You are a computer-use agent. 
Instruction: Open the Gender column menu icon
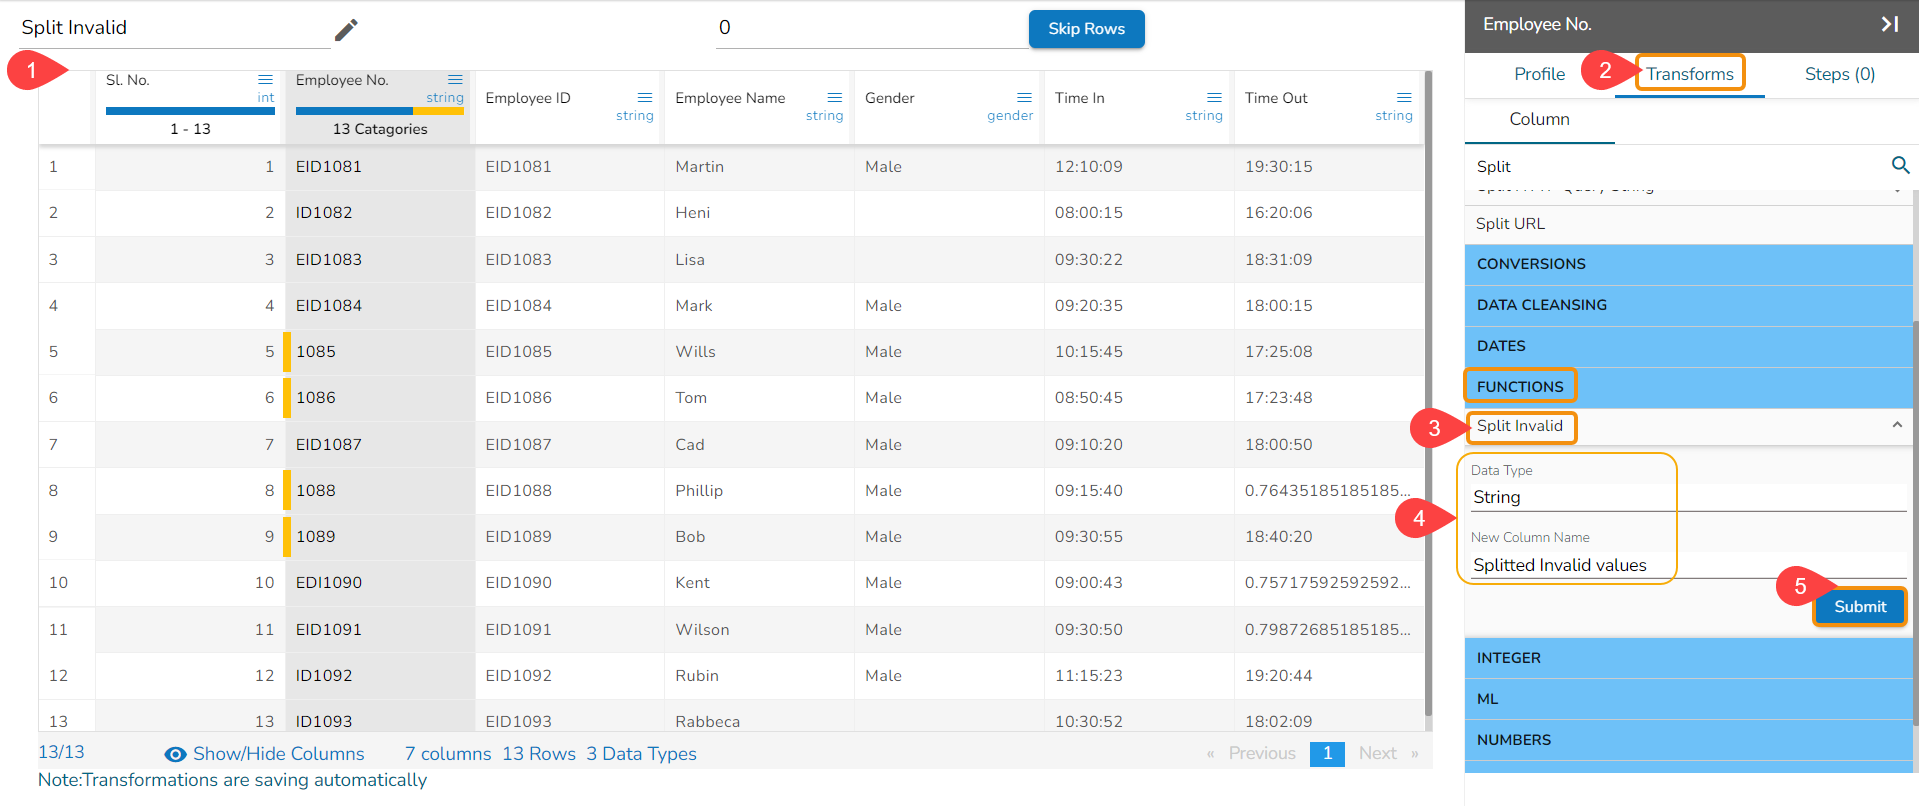[x=1024, y=97]
